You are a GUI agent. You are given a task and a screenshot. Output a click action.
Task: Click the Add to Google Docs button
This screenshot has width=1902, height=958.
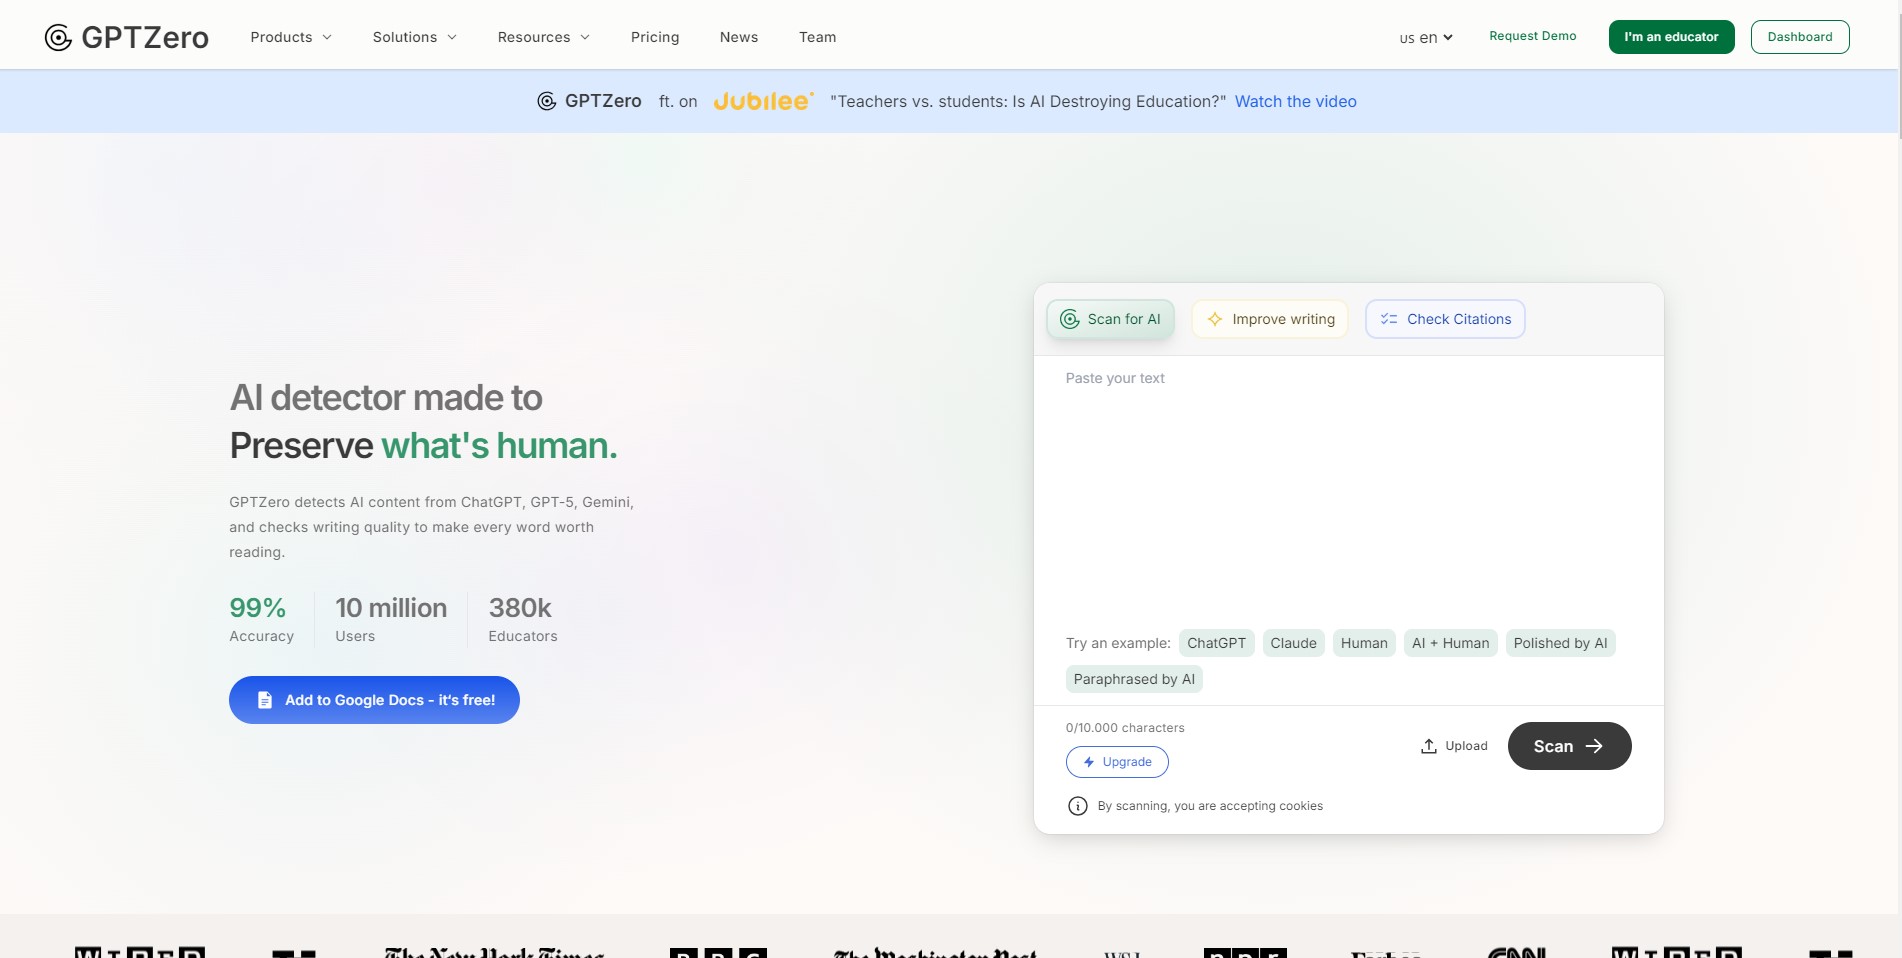(374, 700)
